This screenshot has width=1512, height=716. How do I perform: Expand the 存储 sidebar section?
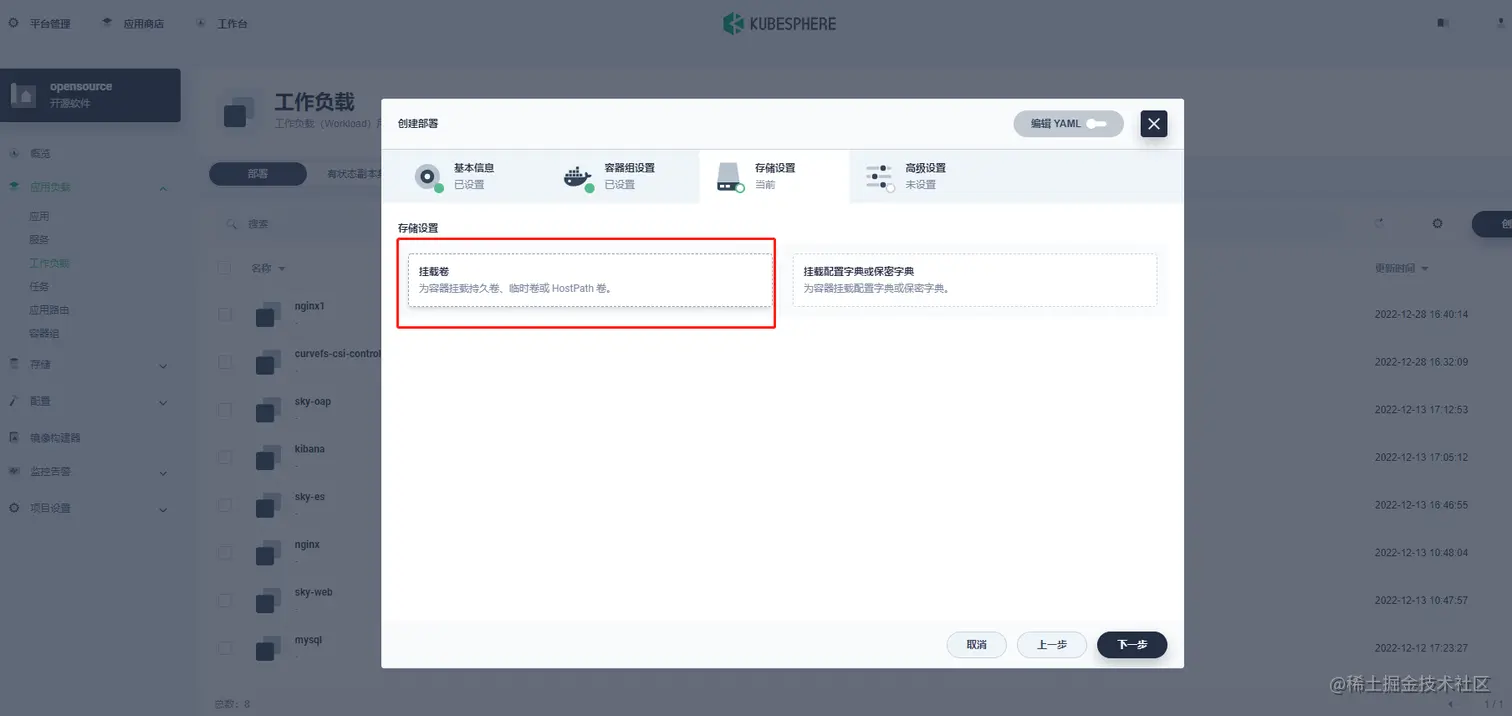coord(163,366)
